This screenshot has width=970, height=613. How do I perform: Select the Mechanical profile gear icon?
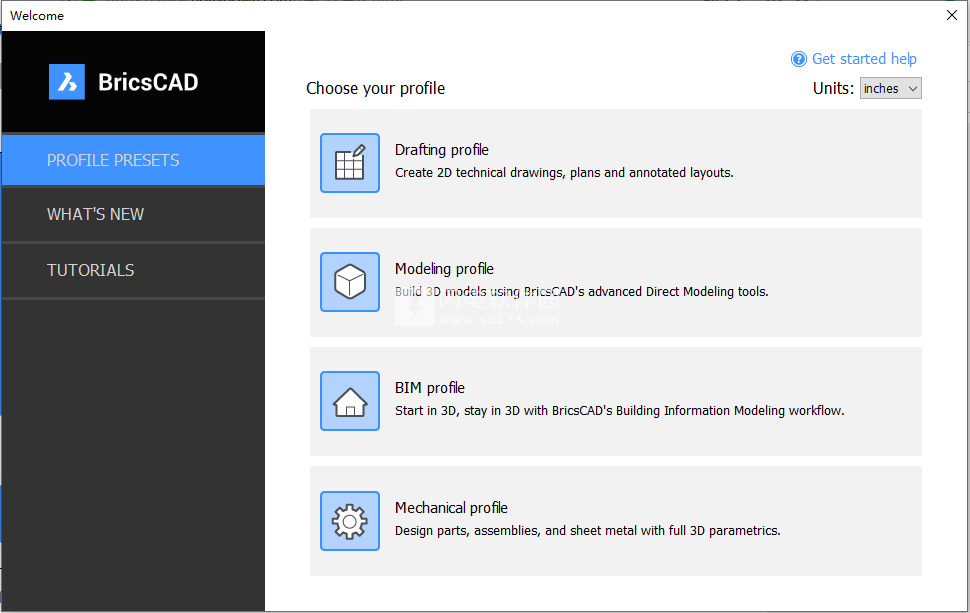[x=350, y=521]
